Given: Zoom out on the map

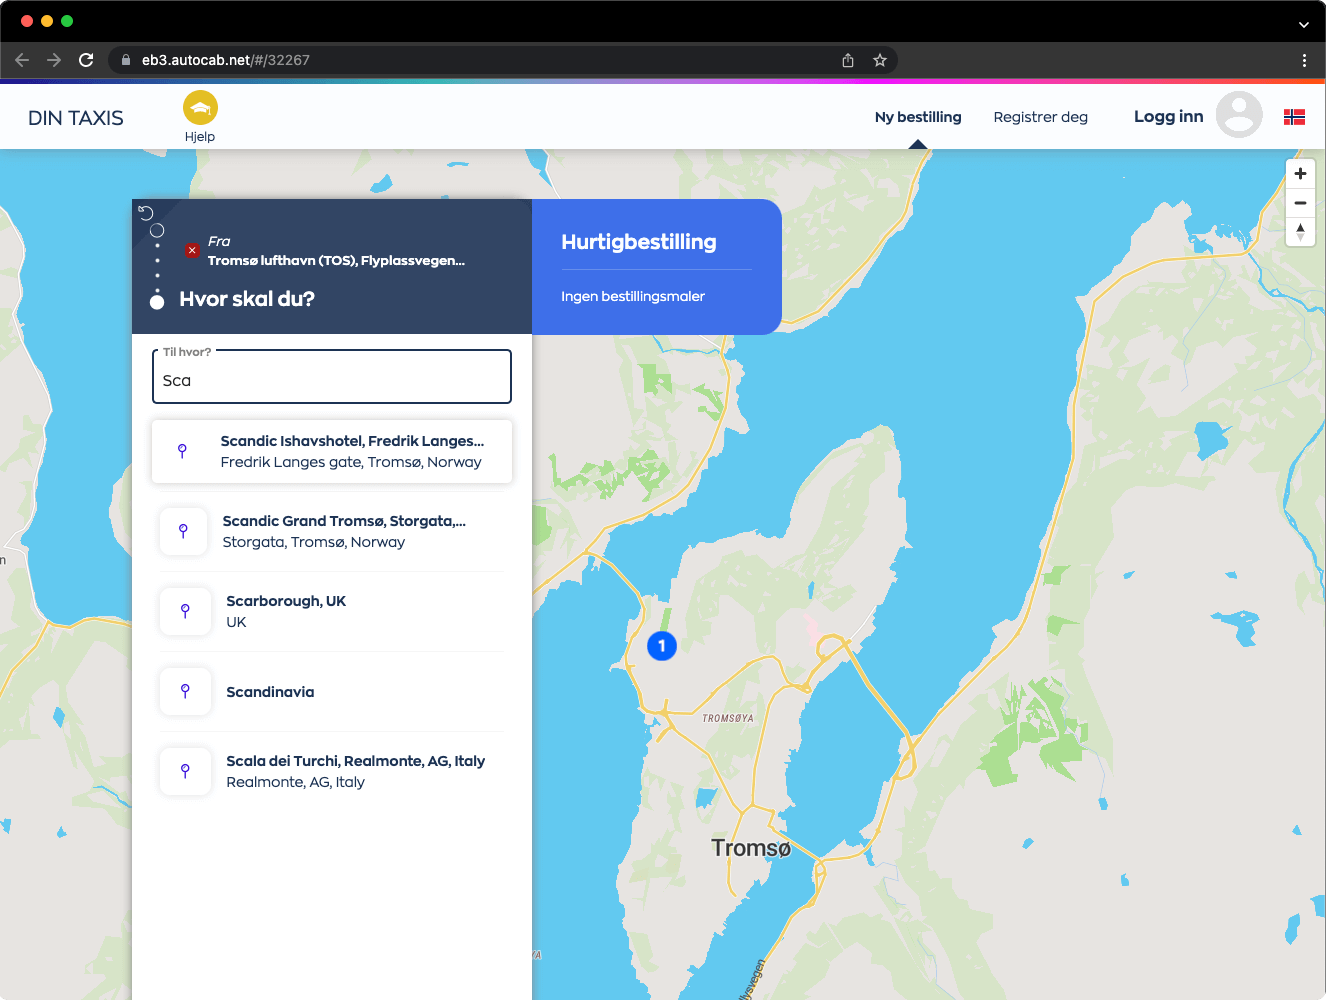Looking at the screenshot, I should click(1300, 203).
